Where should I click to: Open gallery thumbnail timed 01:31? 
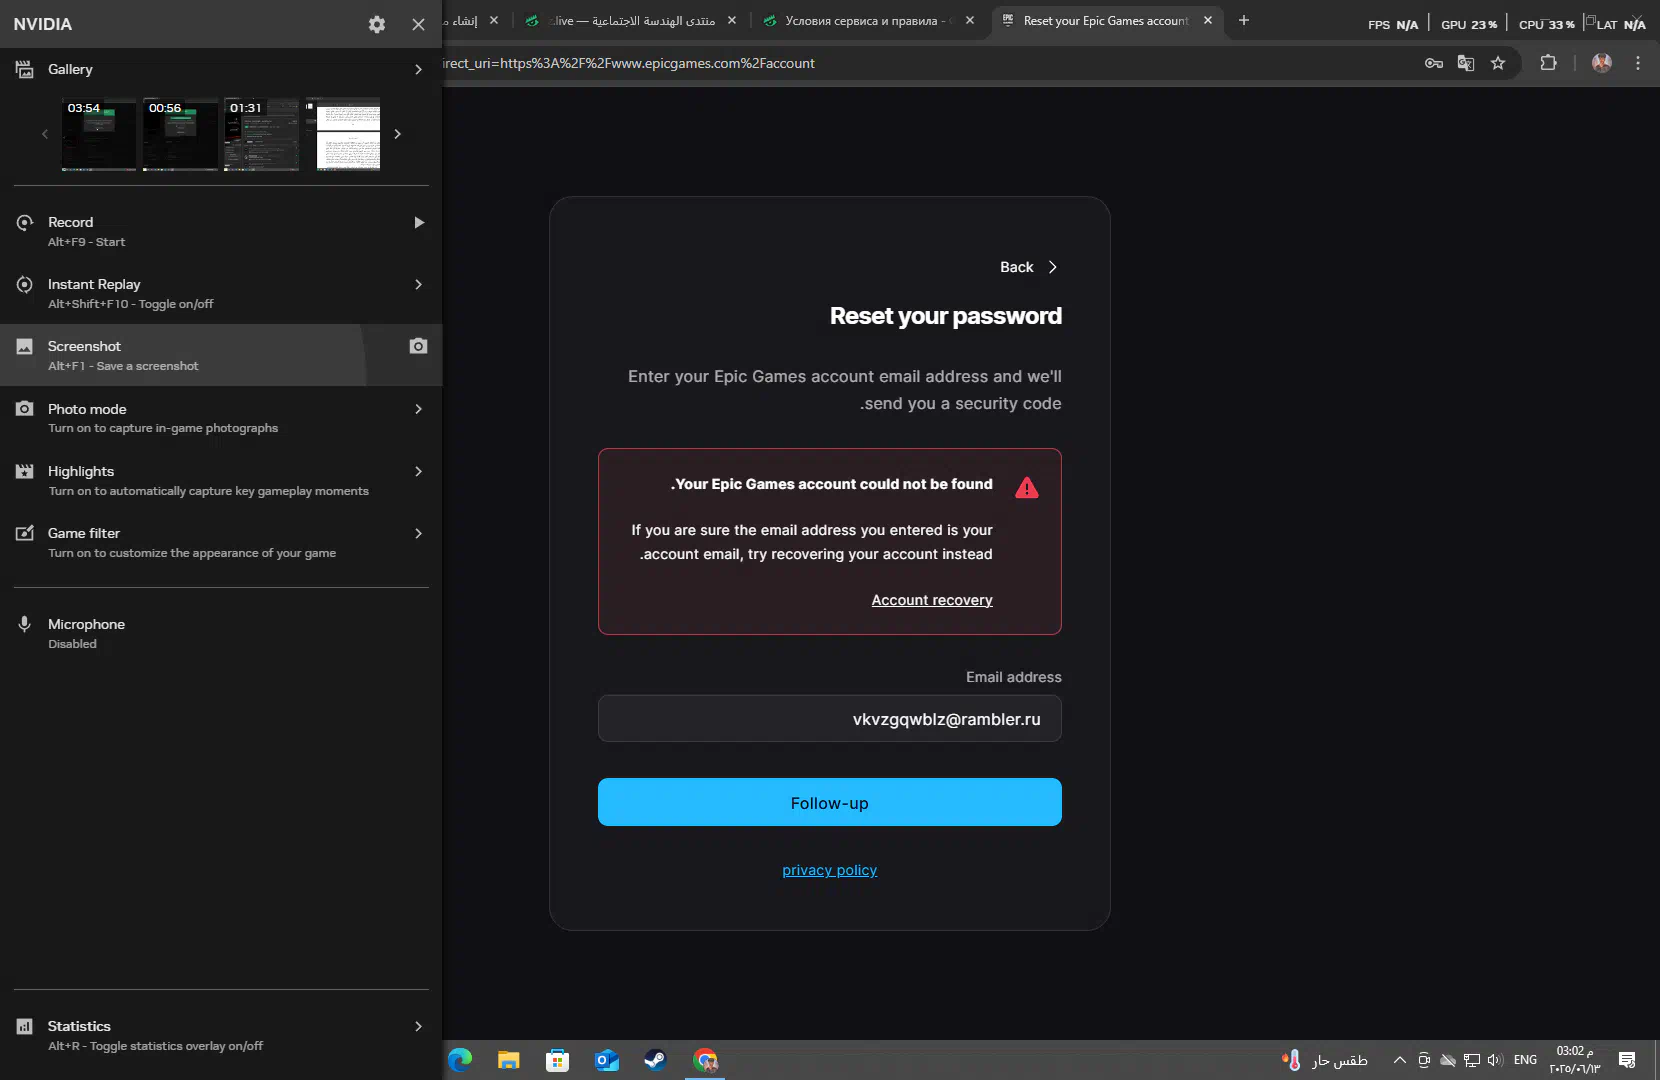[x=262, y=134]
